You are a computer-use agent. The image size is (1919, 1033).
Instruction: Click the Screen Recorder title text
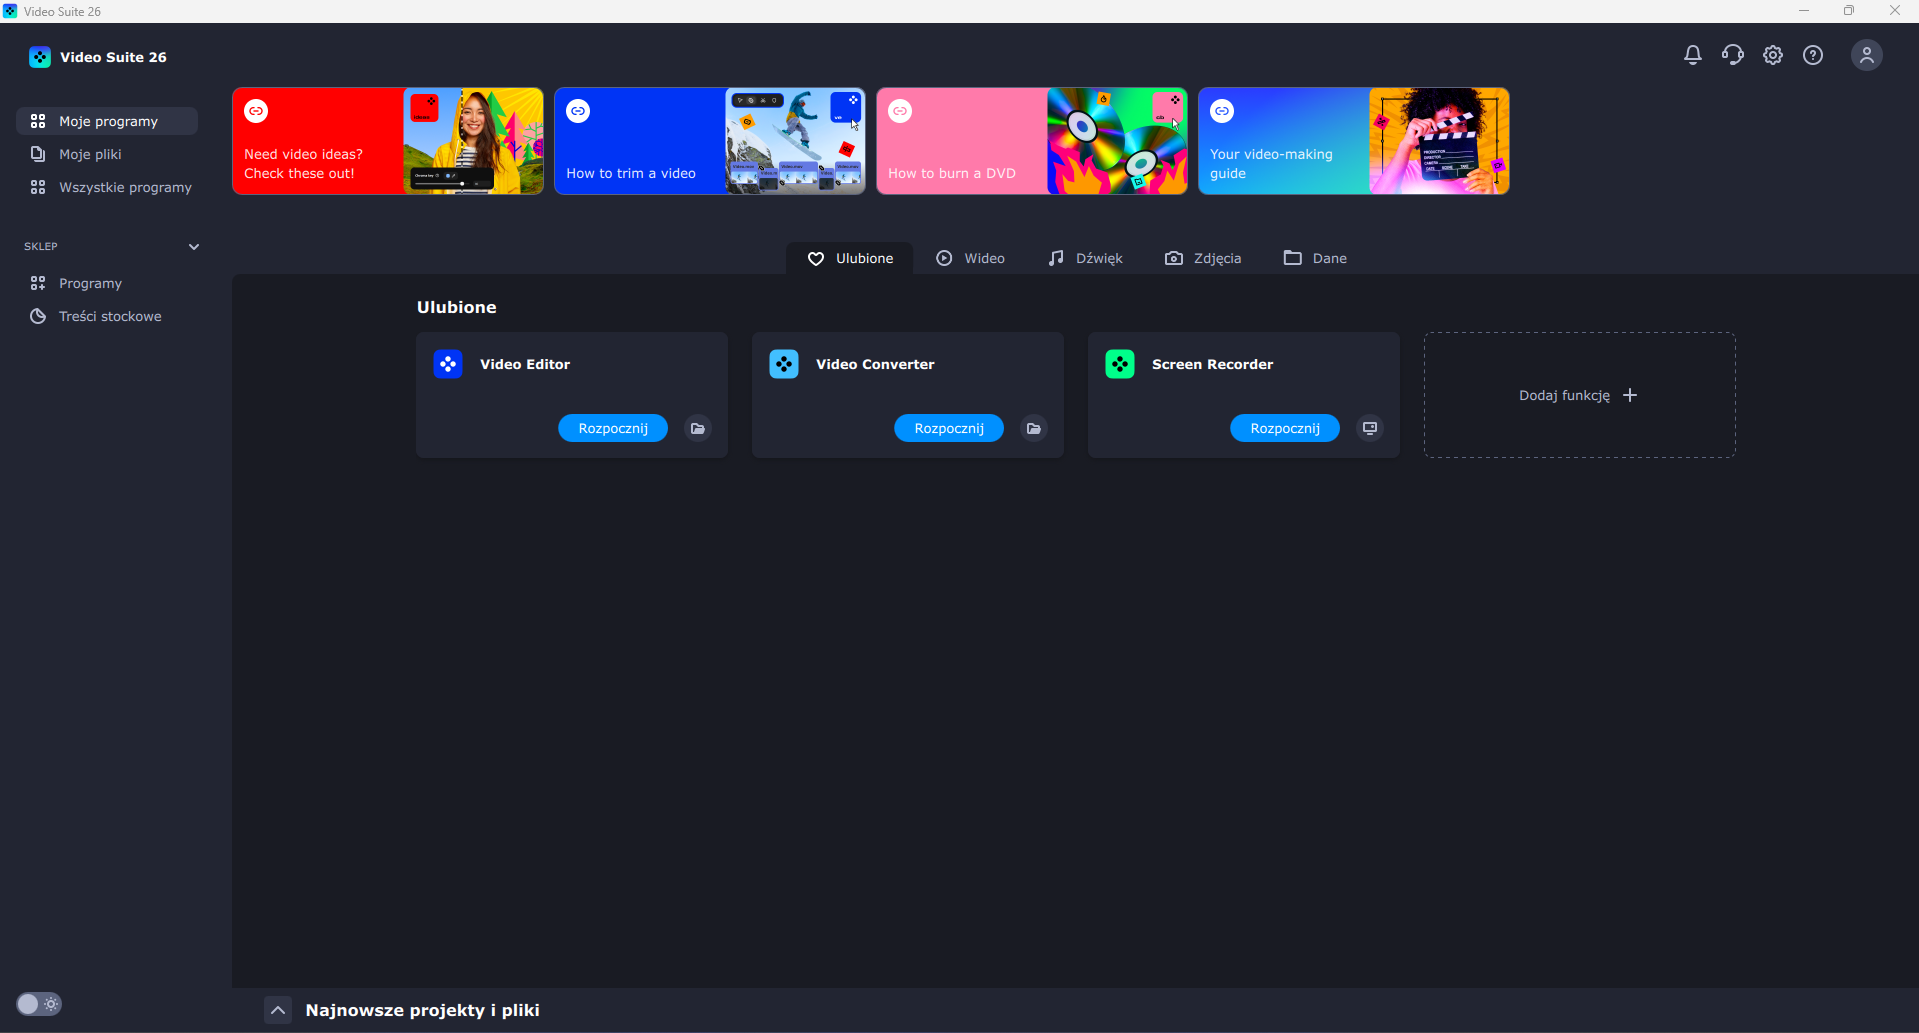[1212, 364]
